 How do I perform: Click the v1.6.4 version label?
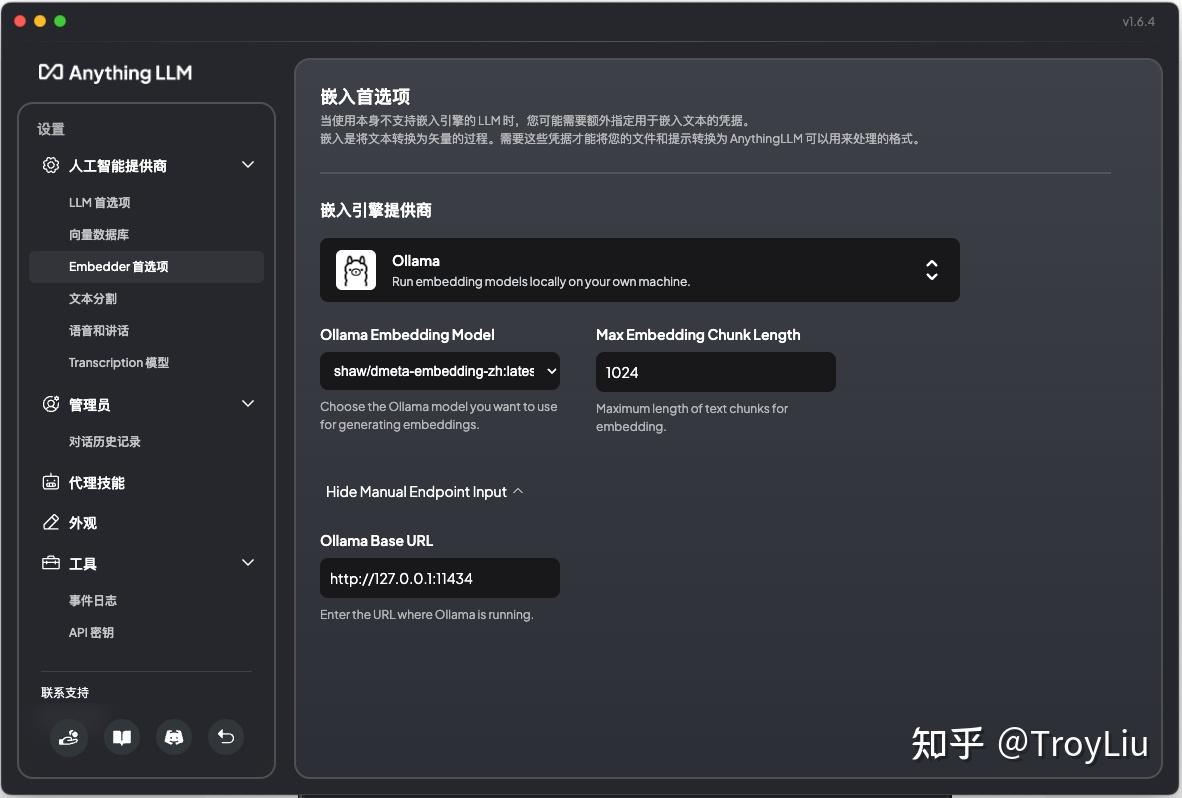pos(1138,21)
